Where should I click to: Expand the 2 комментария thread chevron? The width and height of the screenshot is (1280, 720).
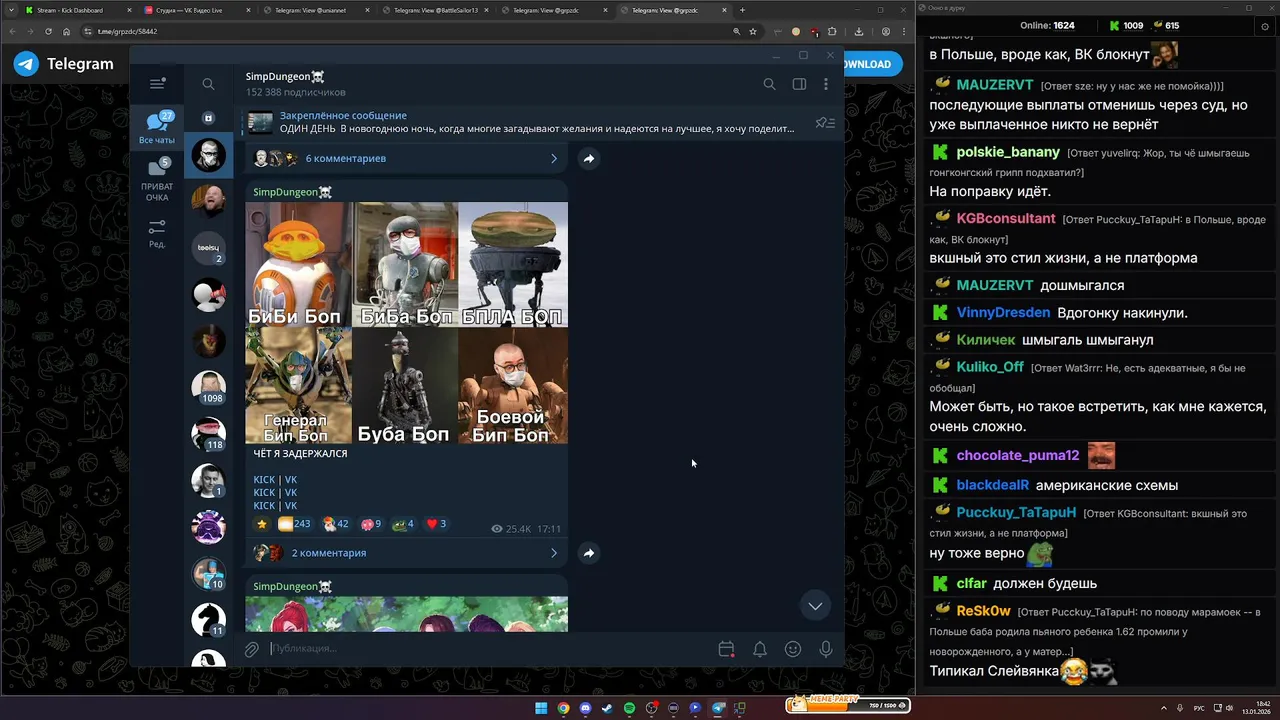click(x=554, y=553)
